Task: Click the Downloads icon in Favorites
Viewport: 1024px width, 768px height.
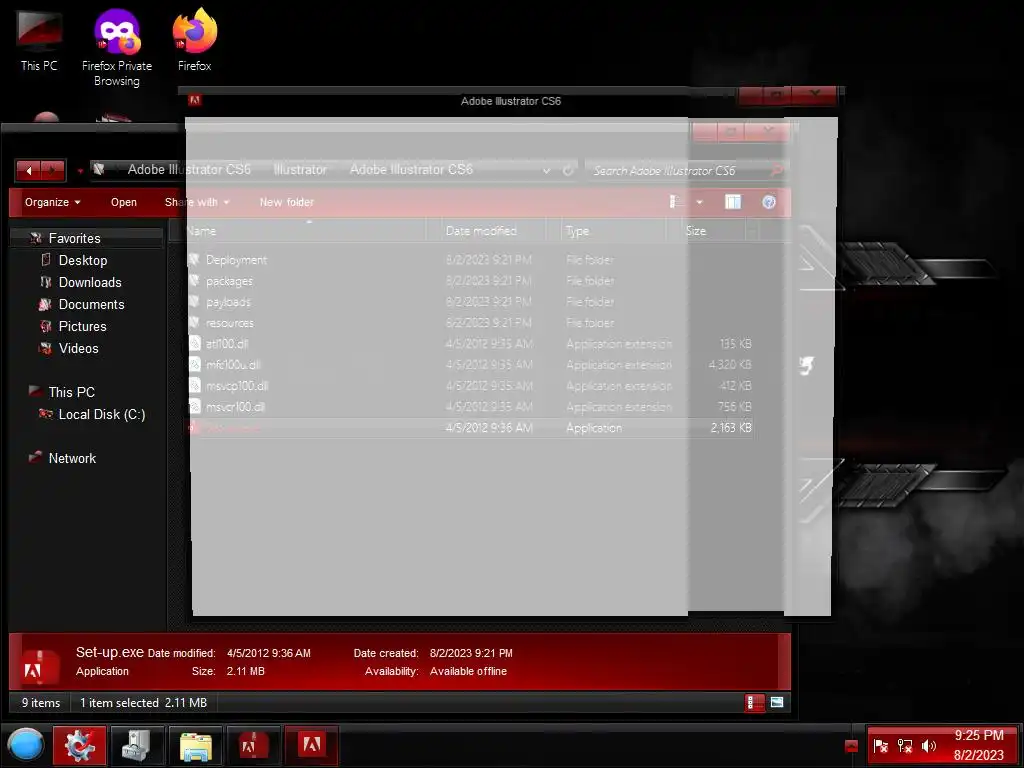Action: pyautogui.click(x=46, y=282)
